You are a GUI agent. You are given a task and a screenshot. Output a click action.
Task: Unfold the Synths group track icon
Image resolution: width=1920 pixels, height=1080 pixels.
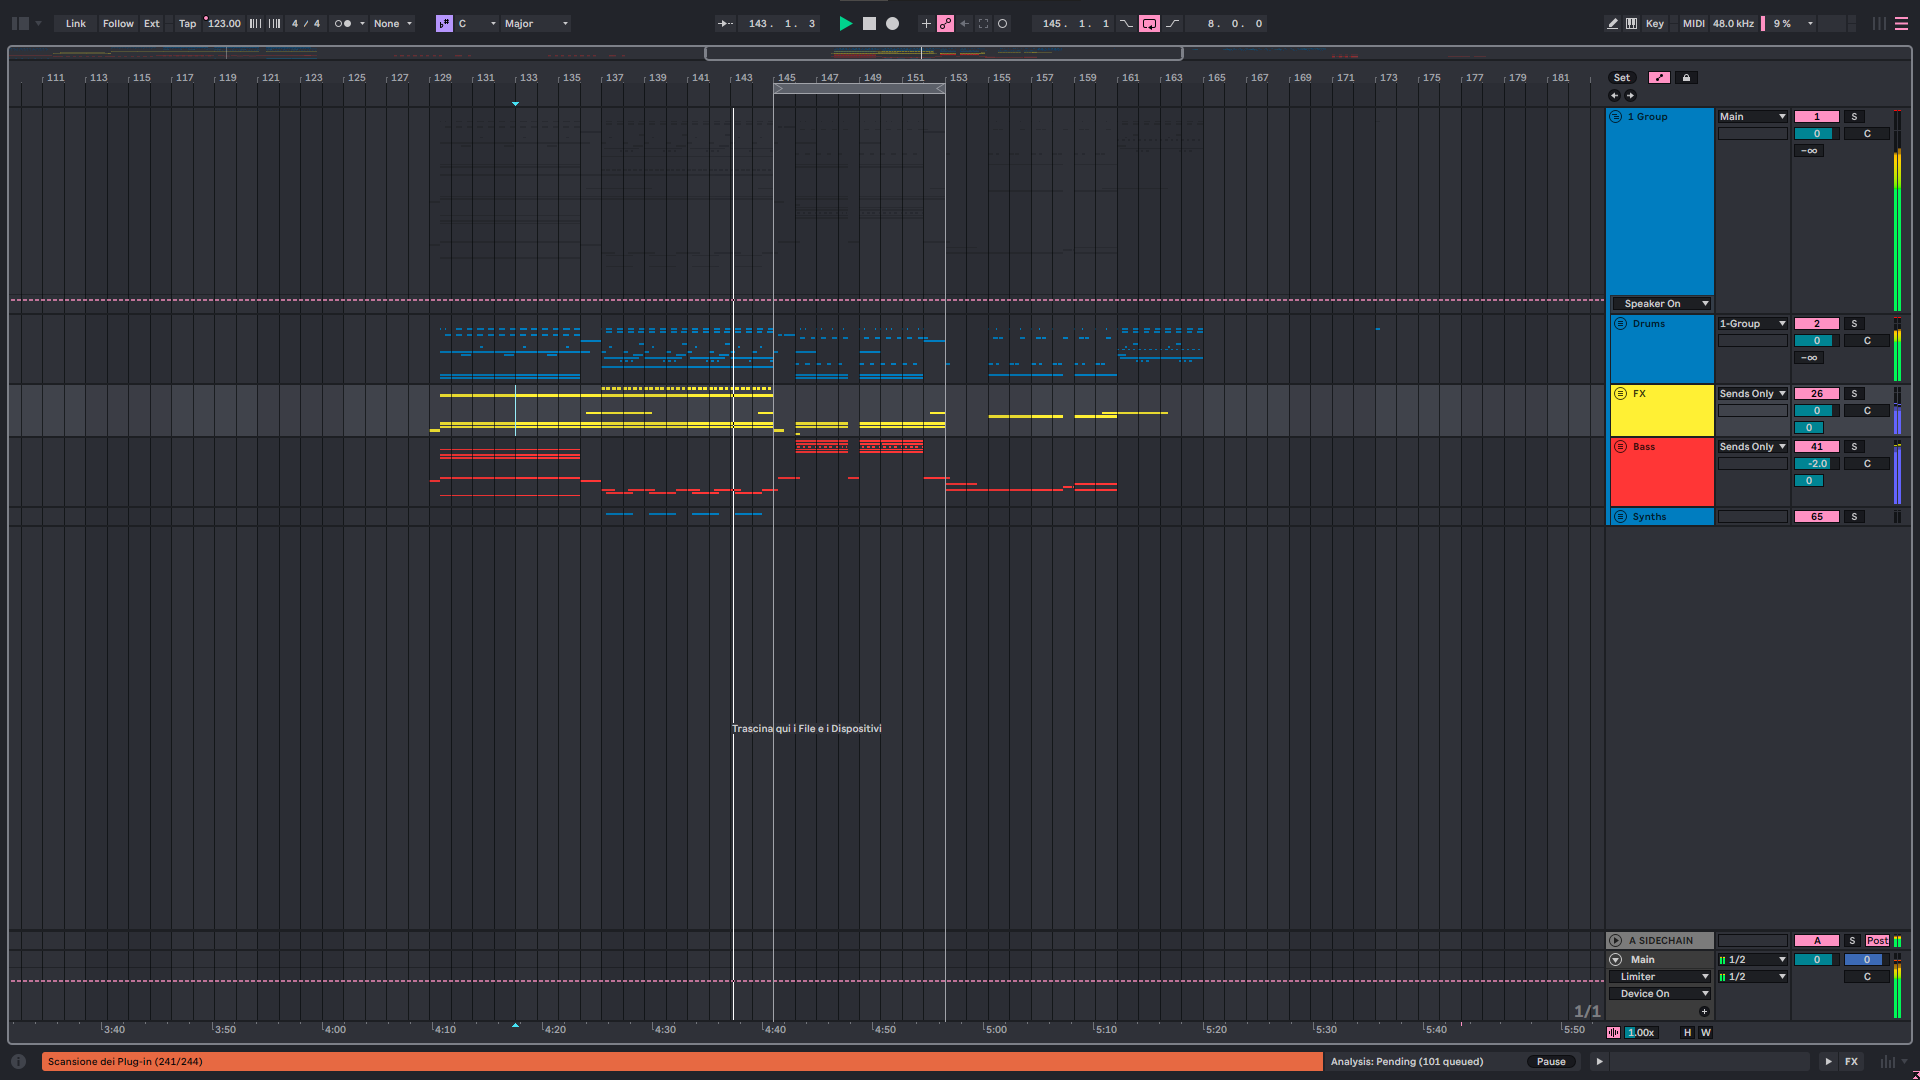(x=1621, y=517)
